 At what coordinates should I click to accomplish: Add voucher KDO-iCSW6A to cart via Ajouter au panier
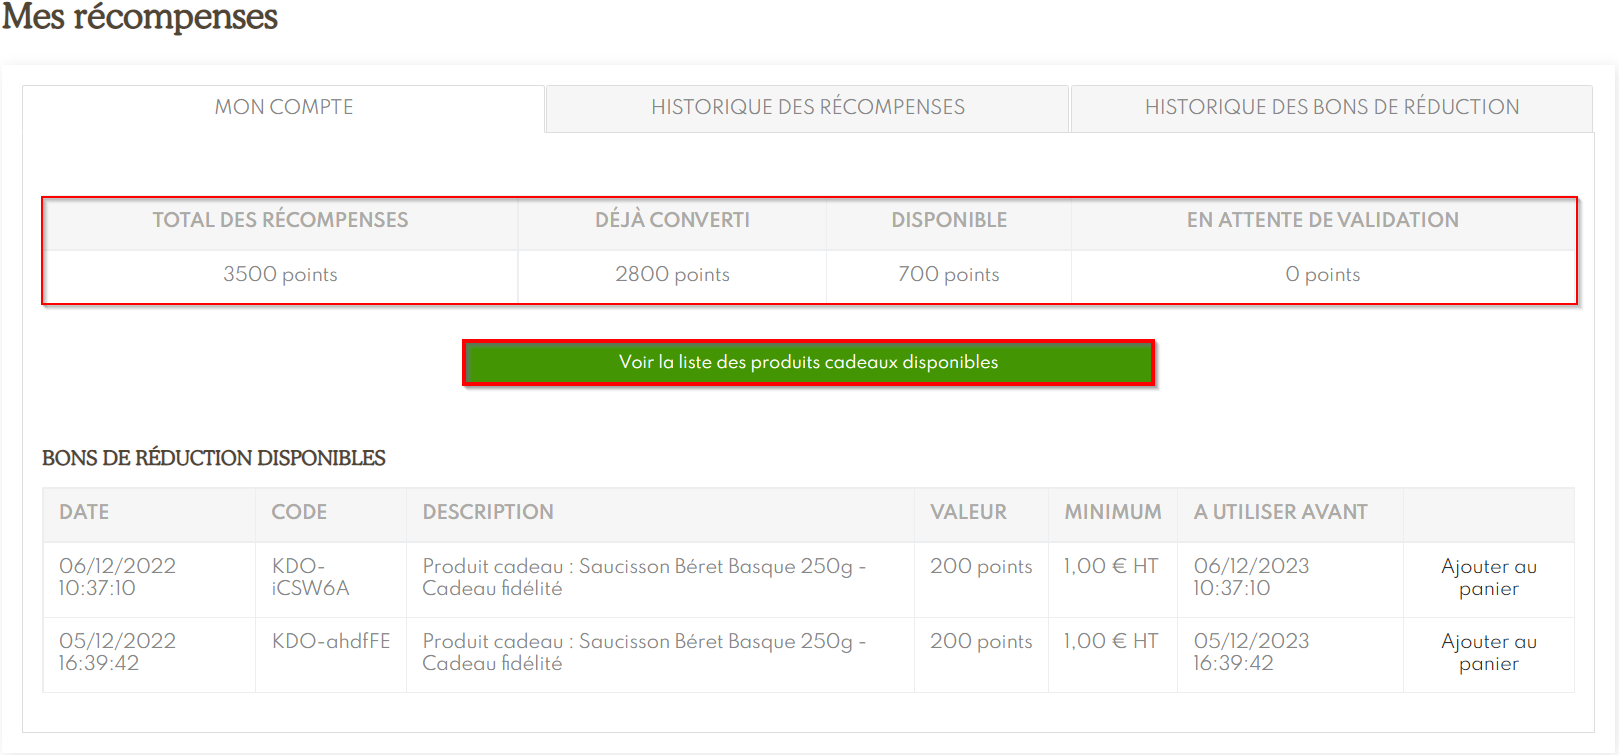coord(1488,577)
